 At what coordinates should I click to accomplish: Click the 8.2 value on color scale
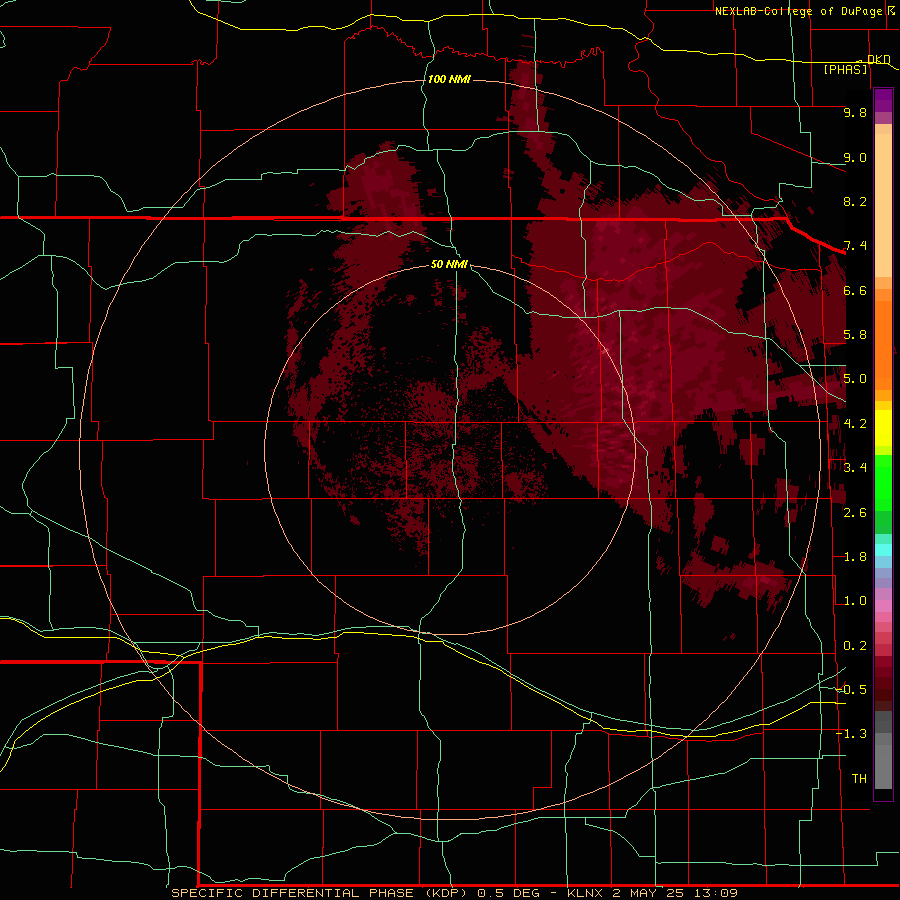point(855,201)
